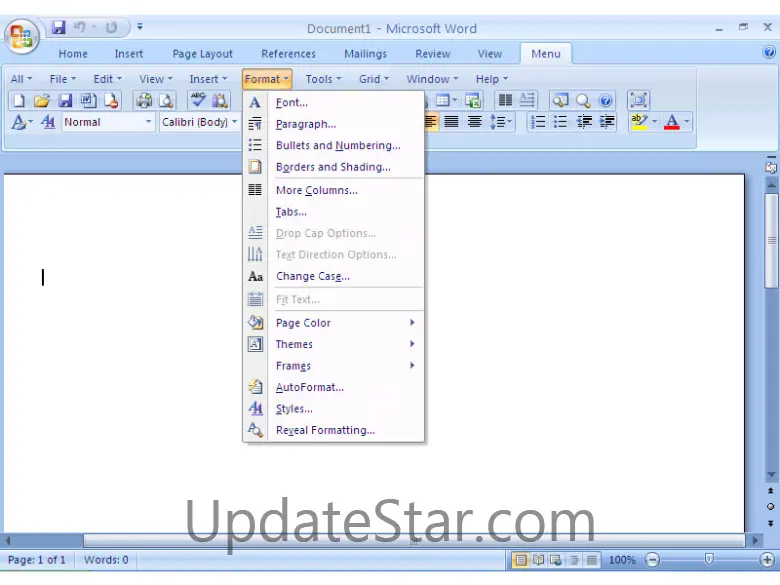Viewport: 780px width, 585px height.
Task: Click the Zoom In plus button
Action: click(x=767, y=560)
